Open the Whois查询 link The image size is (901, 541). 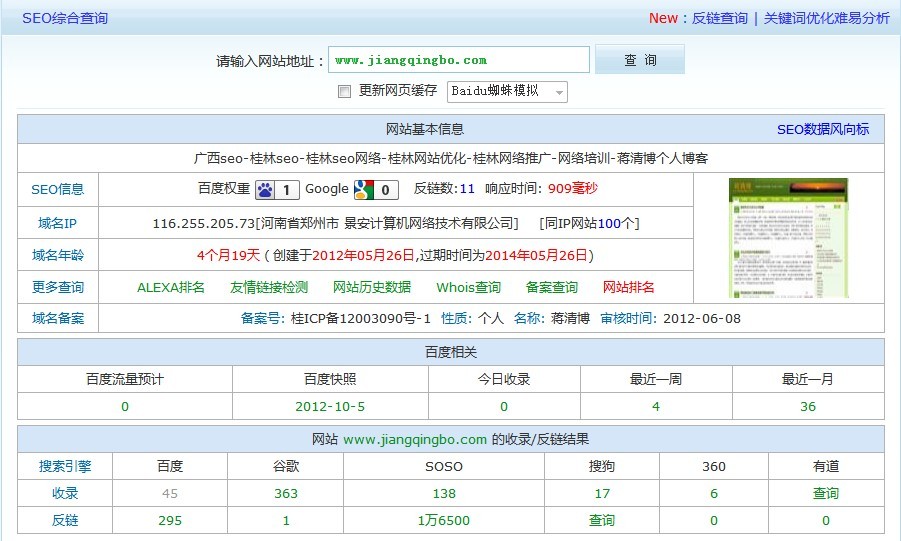click(468, 287)
